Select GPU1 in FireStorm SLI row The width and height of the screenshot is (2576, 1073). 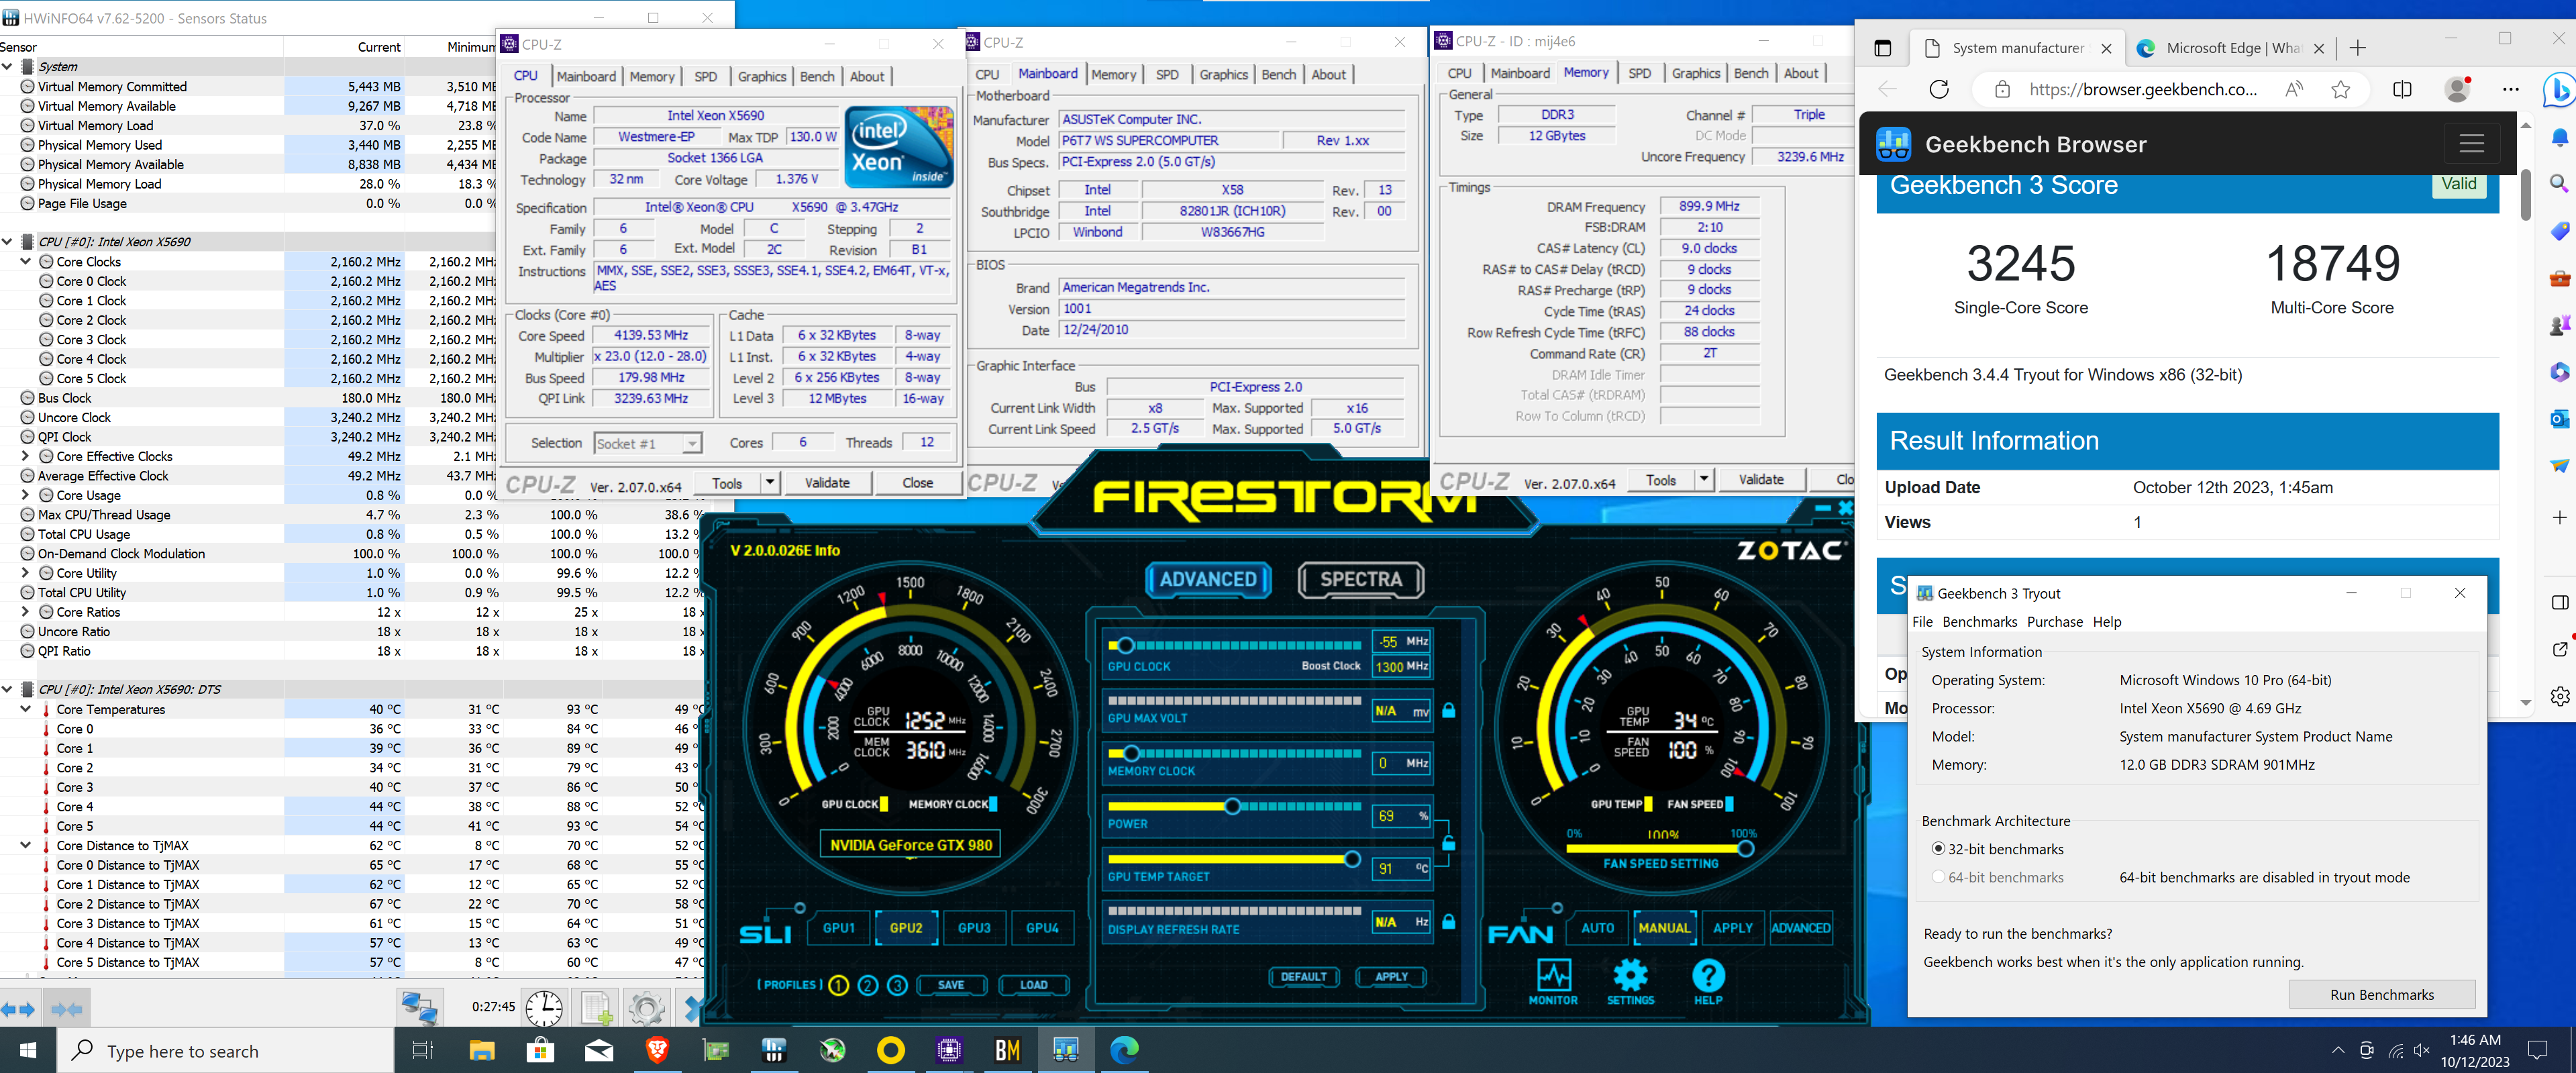[x=838, y=928]
